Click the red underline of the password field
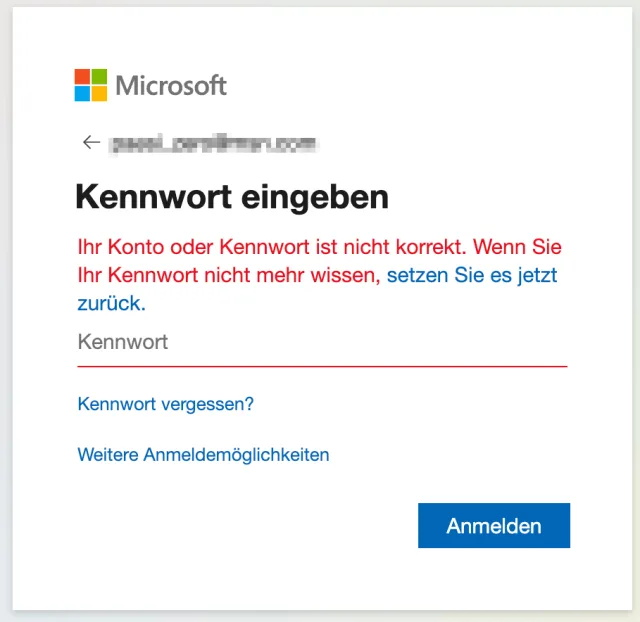The height and width of the screenshot is (622, 640). (x=322, y=366)
